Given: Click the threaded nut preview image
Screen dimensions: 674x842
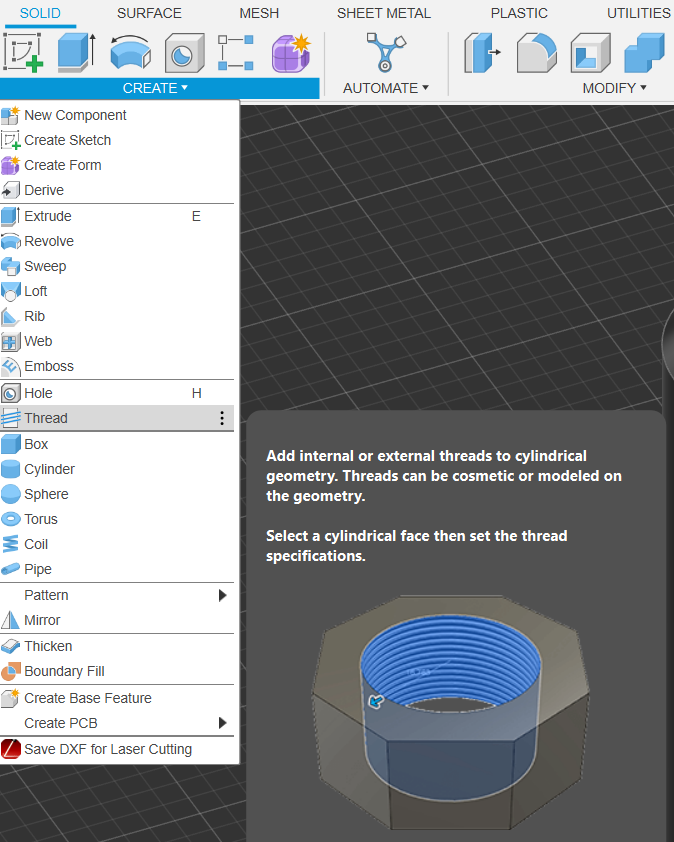Looking at the screenshot, I should [x=451, y=713].
